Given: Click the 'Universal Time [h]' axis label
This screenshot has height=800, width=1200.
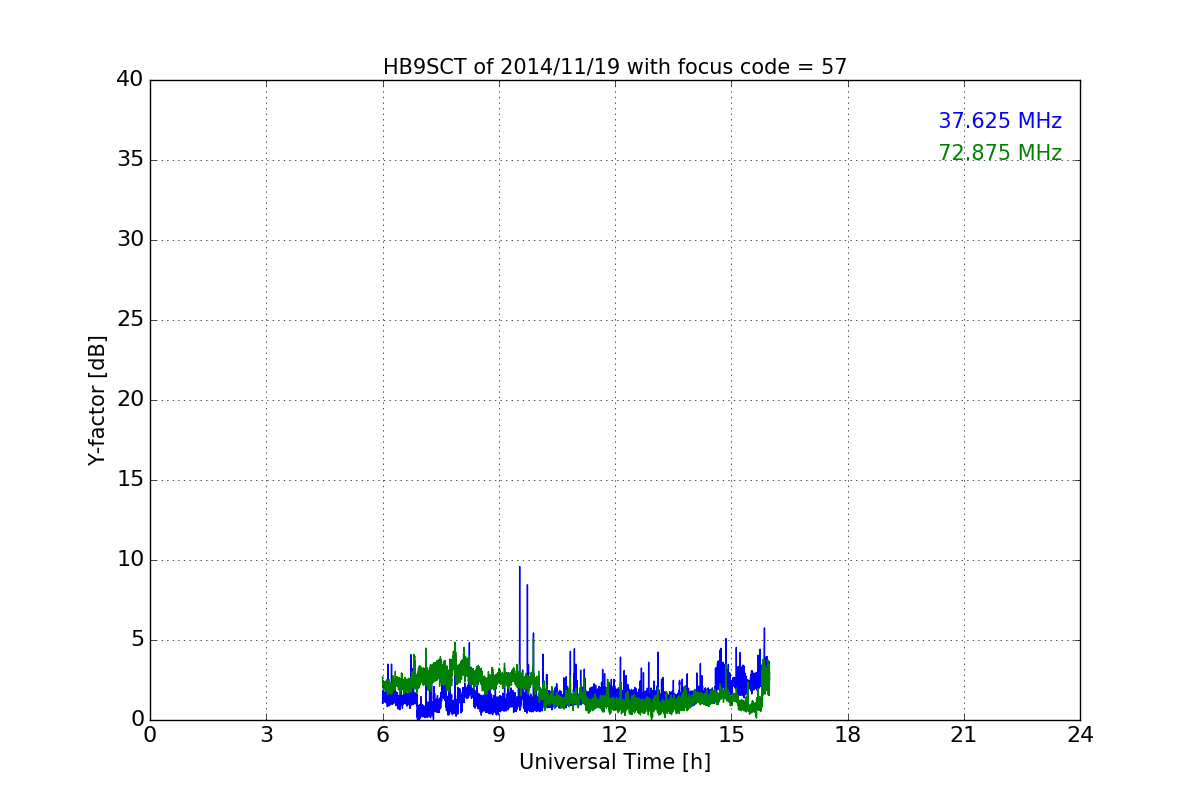Looking at the screenshot, I should pos(615,762).
